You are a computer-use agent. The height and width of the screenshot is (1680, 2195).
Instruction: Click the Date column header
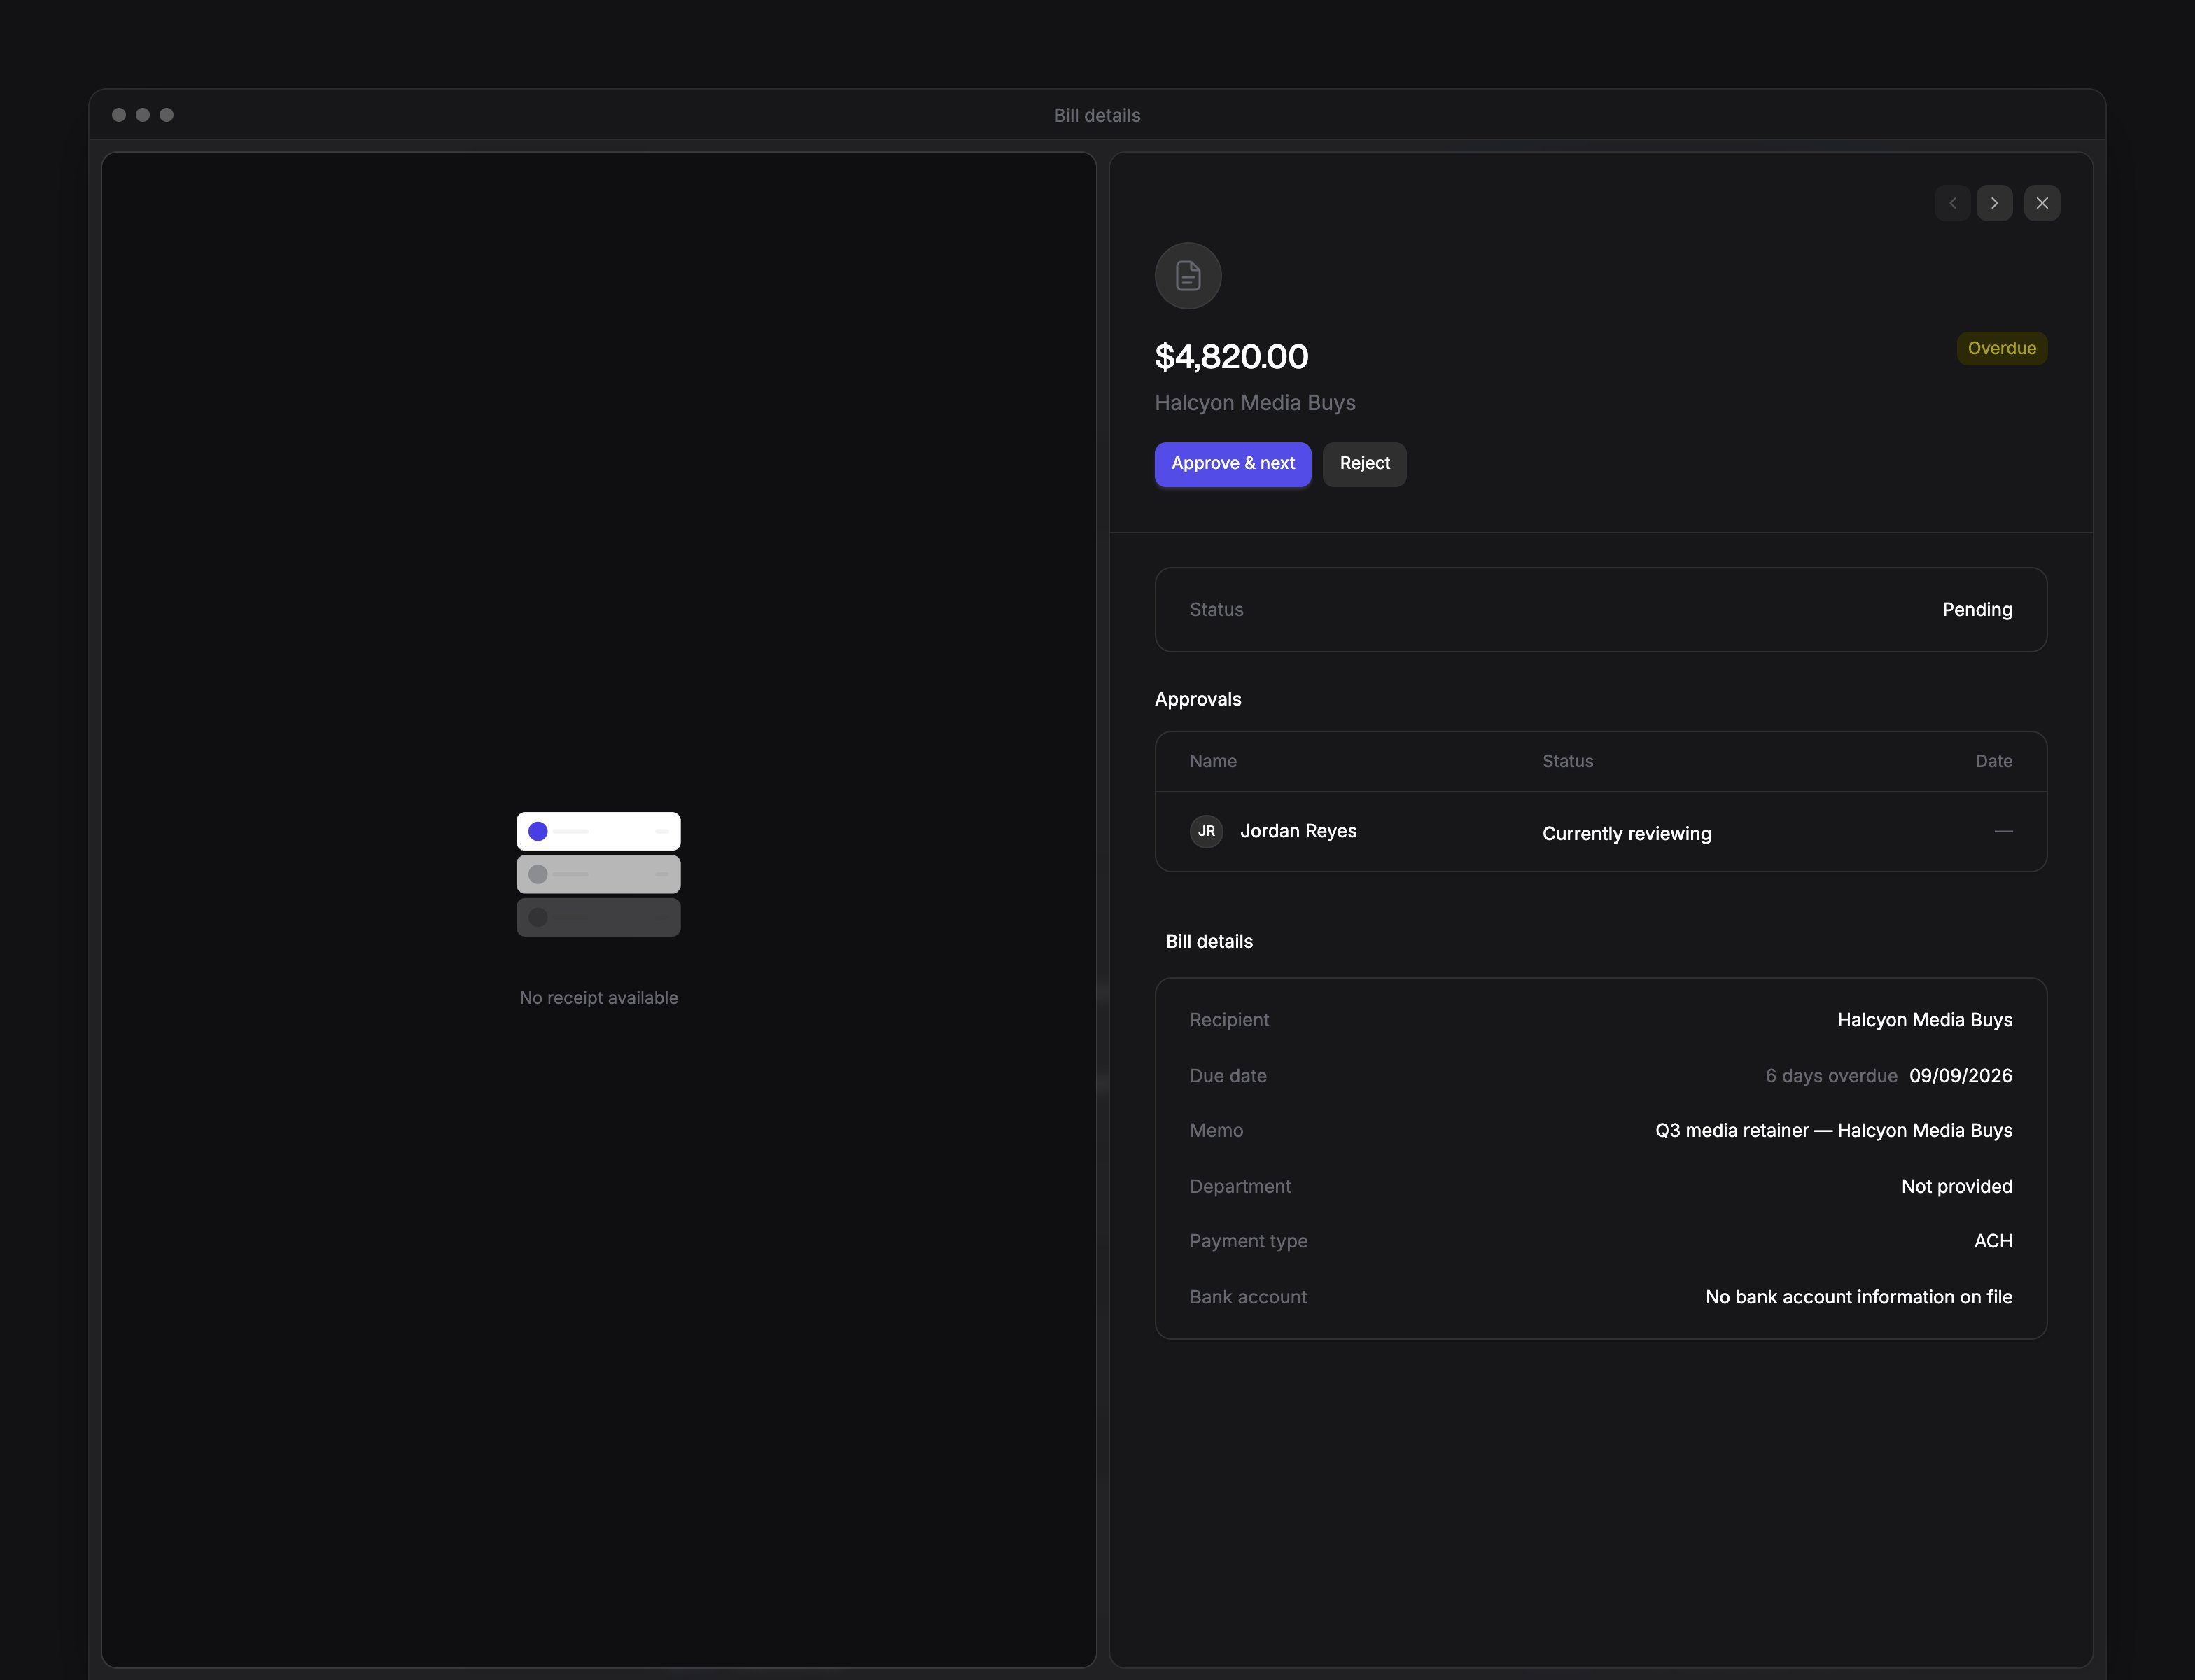pyautogui.click(x=1994, y=761)
